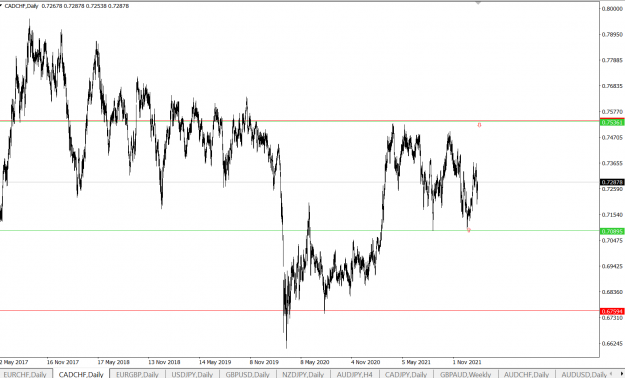Click the 4 Nov 2020 date label
This screenshot has height=378, width=625.
click(x=366, y=362)
